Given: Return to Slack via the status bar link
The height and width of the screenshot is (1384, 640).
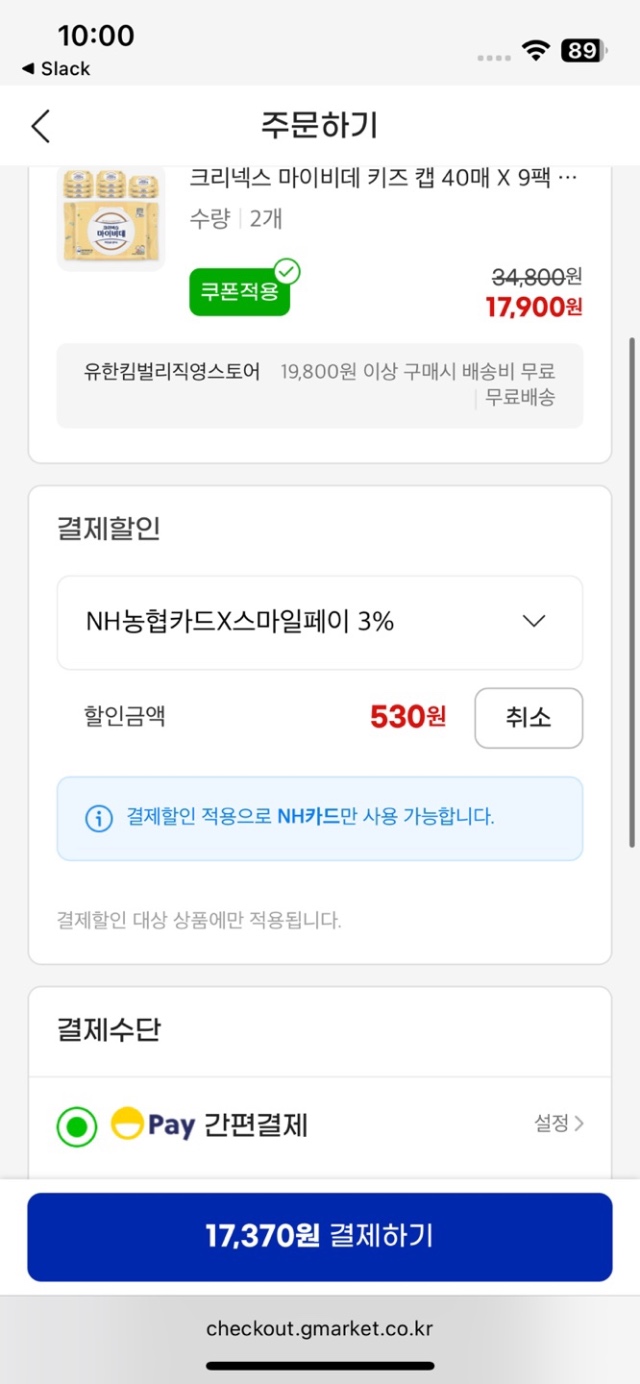Looking at the screenshot, I should pyautogui.click(x=56, y=69).
